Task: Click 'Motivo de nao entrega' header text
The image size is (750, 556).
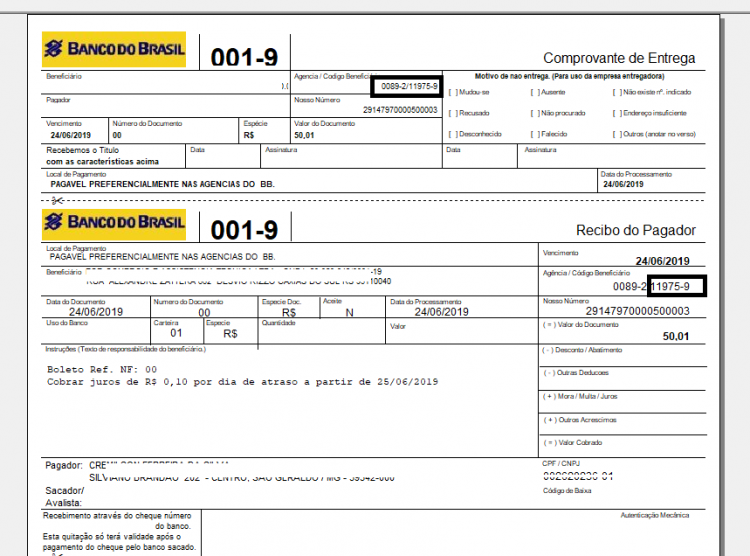Action: [569, 76]
